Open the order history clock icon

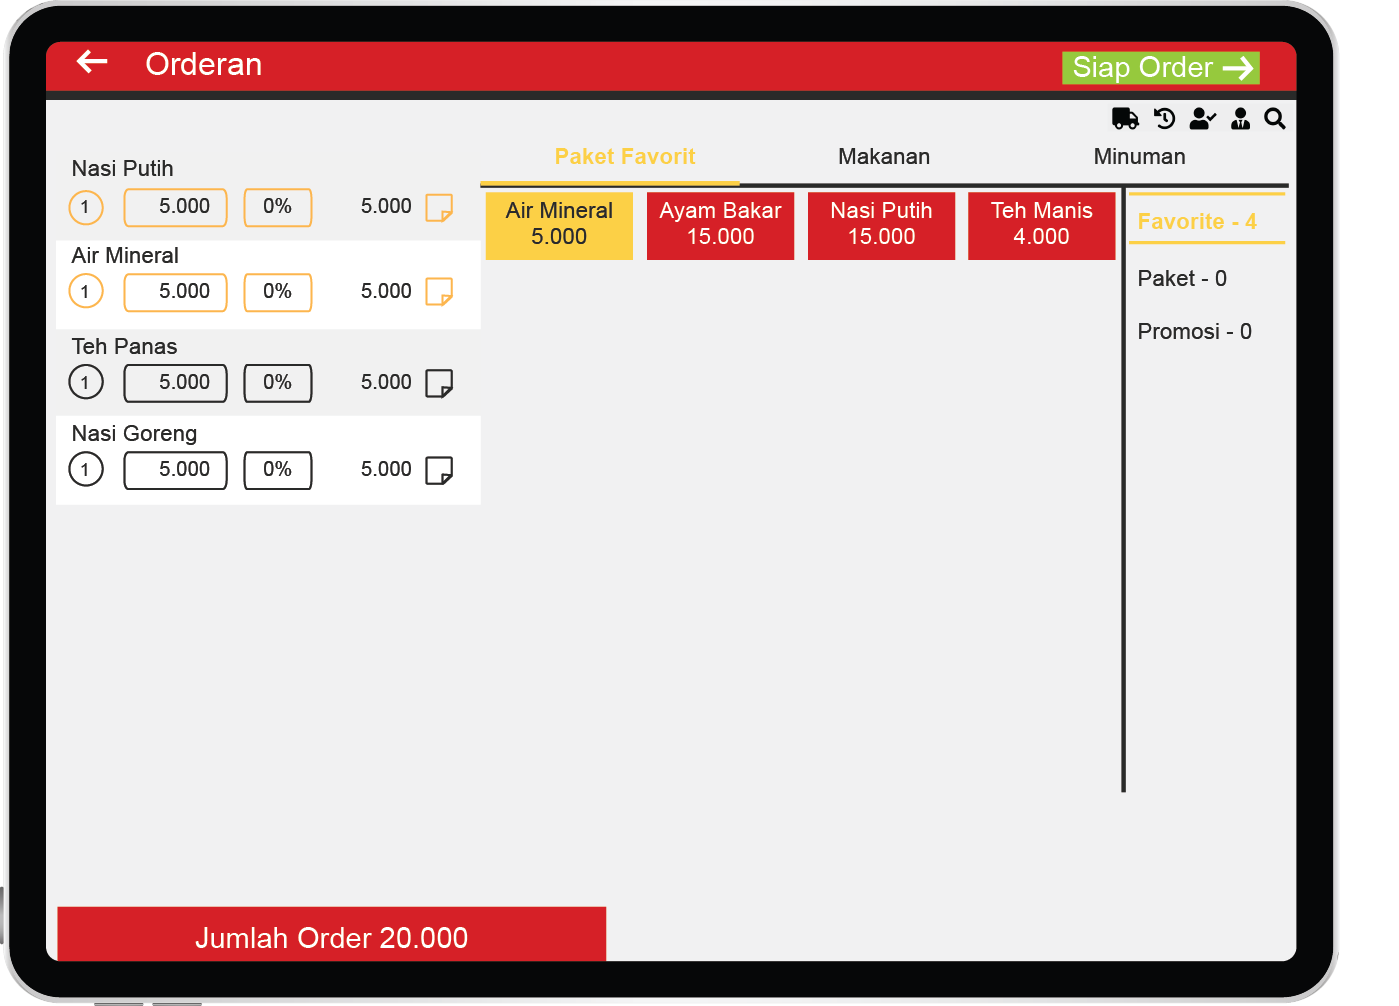coord(1164,119)
